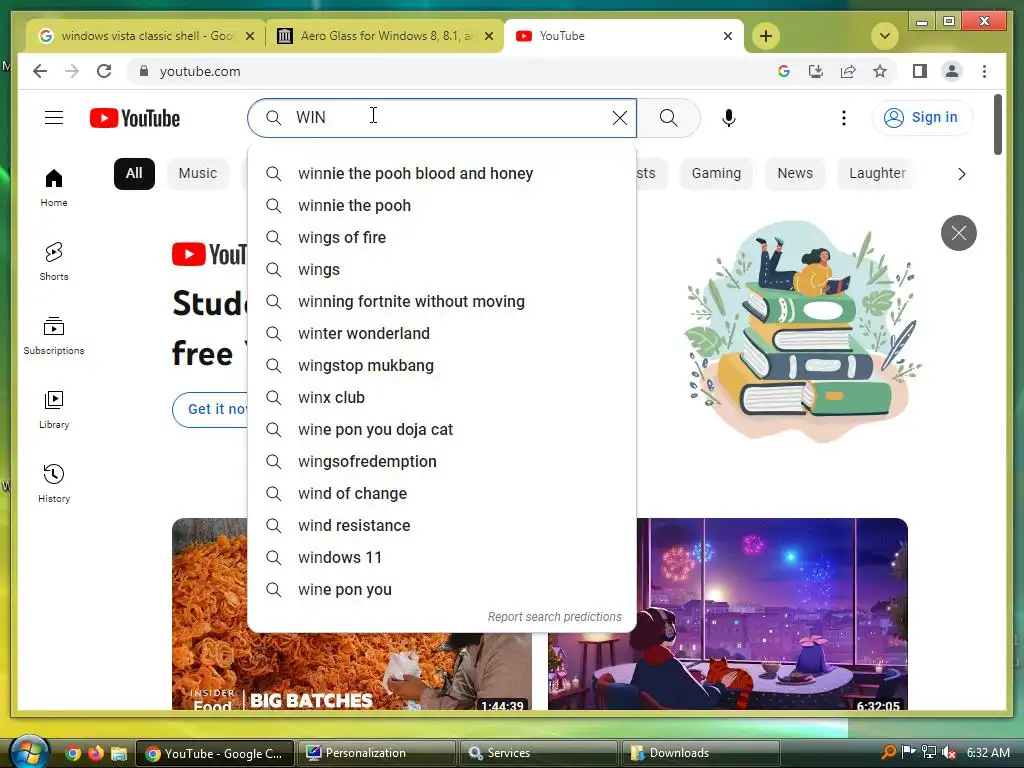The height and width of the screenshot is (768, 1024).
Task: Open YouTube settings three-dot menu
Action: [x=844, y=118]
